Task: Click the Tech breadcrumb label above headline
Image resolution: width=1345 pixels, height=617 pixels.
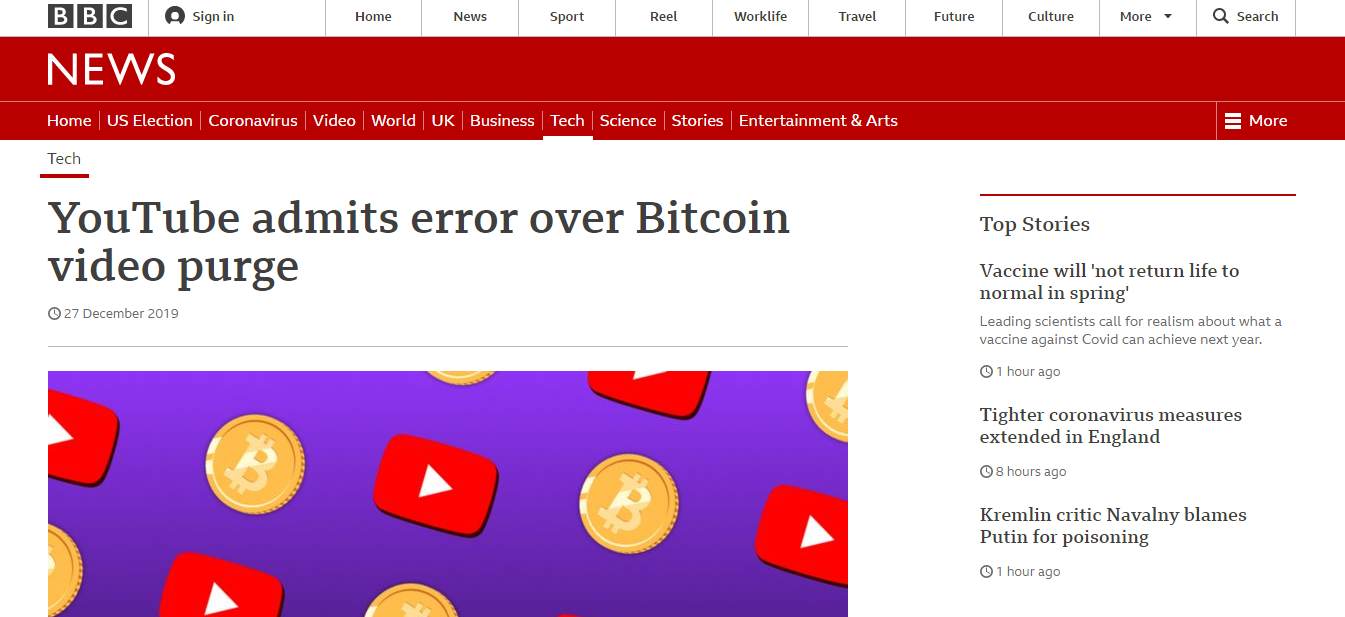Action: 64,159
